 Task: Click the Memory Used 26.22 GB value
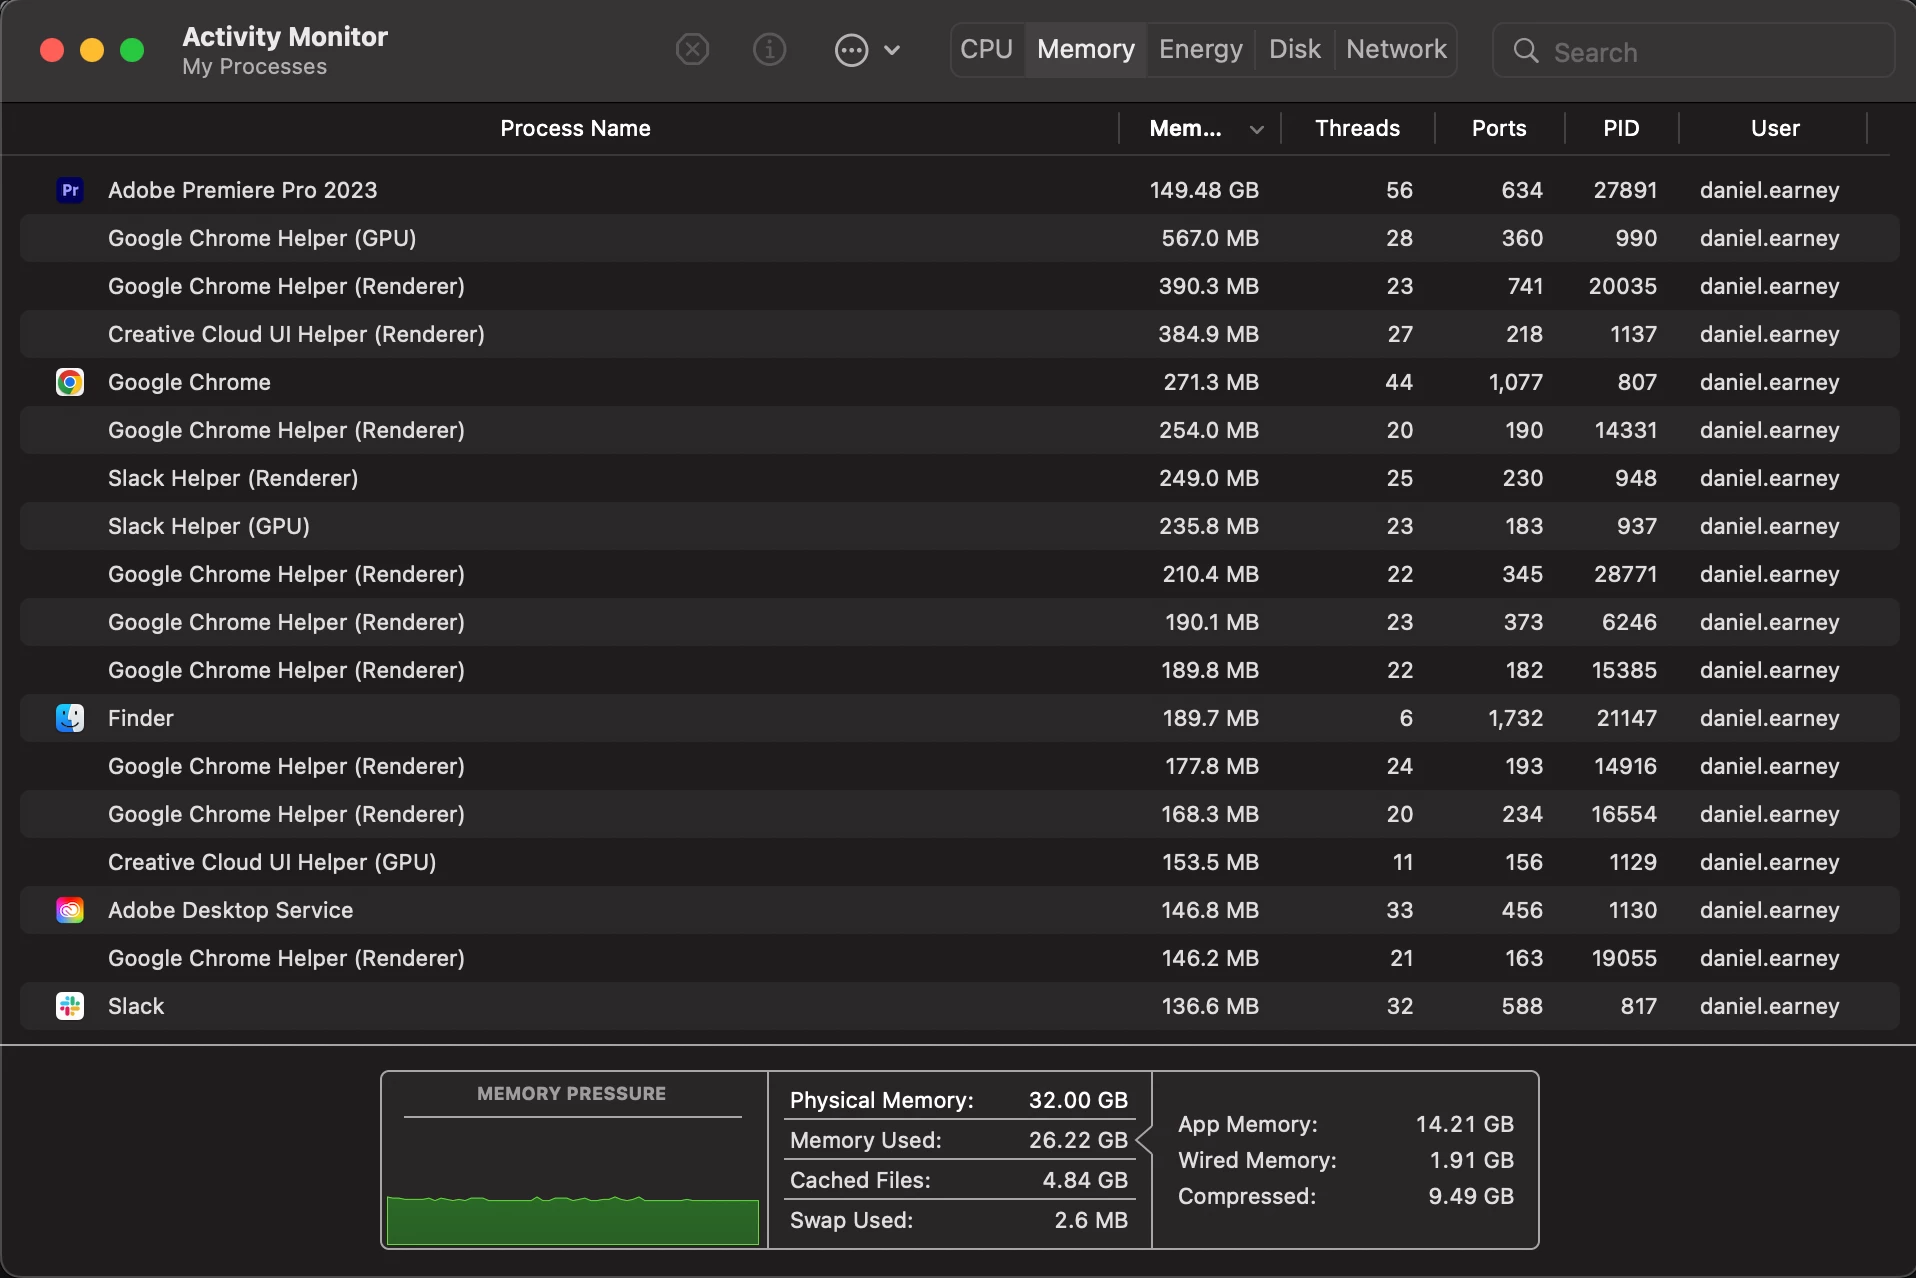[x=1078, y=1140]
